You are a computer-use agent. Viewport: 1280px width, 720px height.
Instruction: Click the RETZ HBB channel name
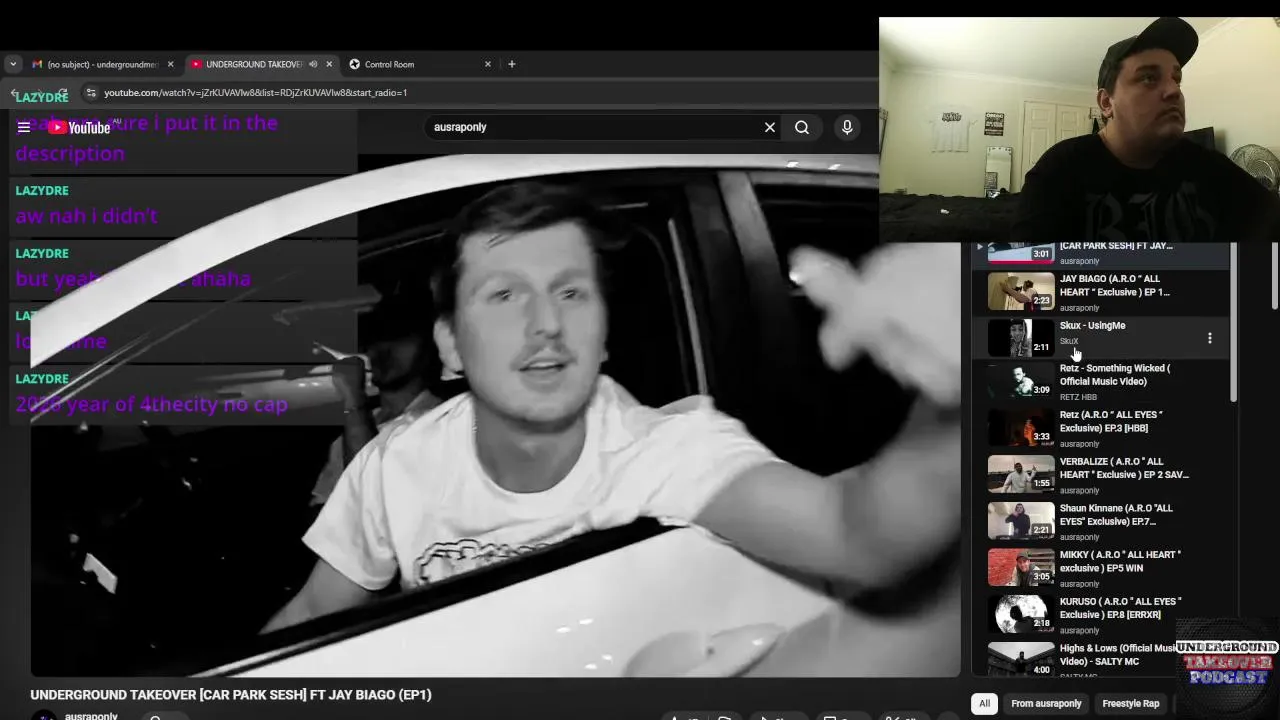(x=1078, y=397)
